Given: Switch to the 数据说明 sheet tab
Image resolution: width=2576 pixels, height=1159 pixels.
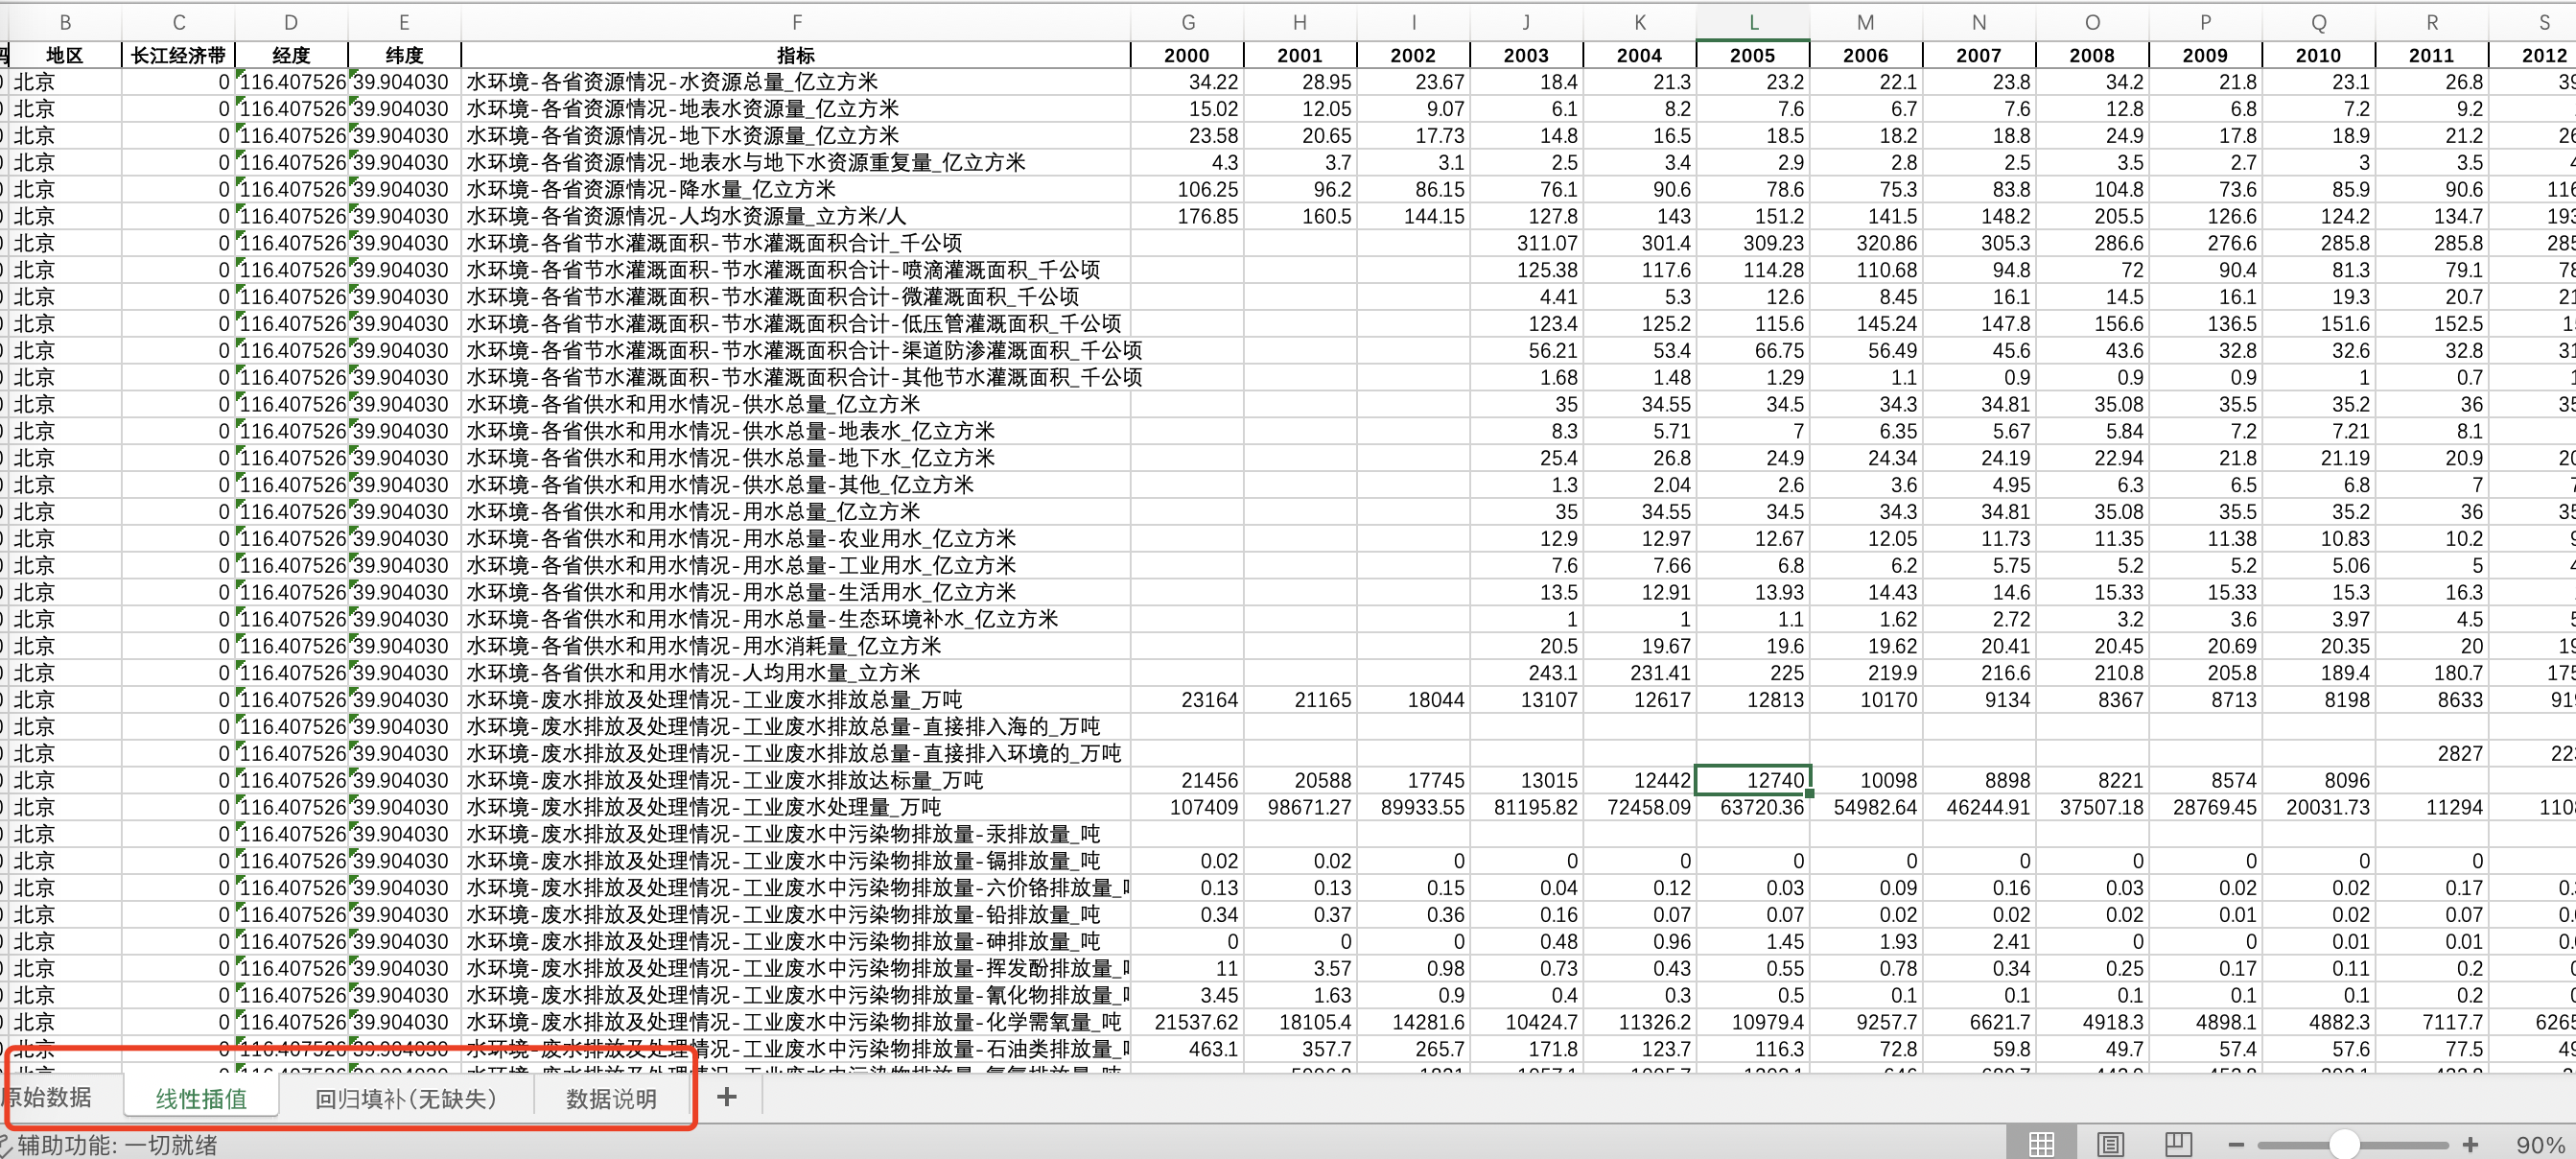Looking at the screenshot, I should coord(611,1098).
